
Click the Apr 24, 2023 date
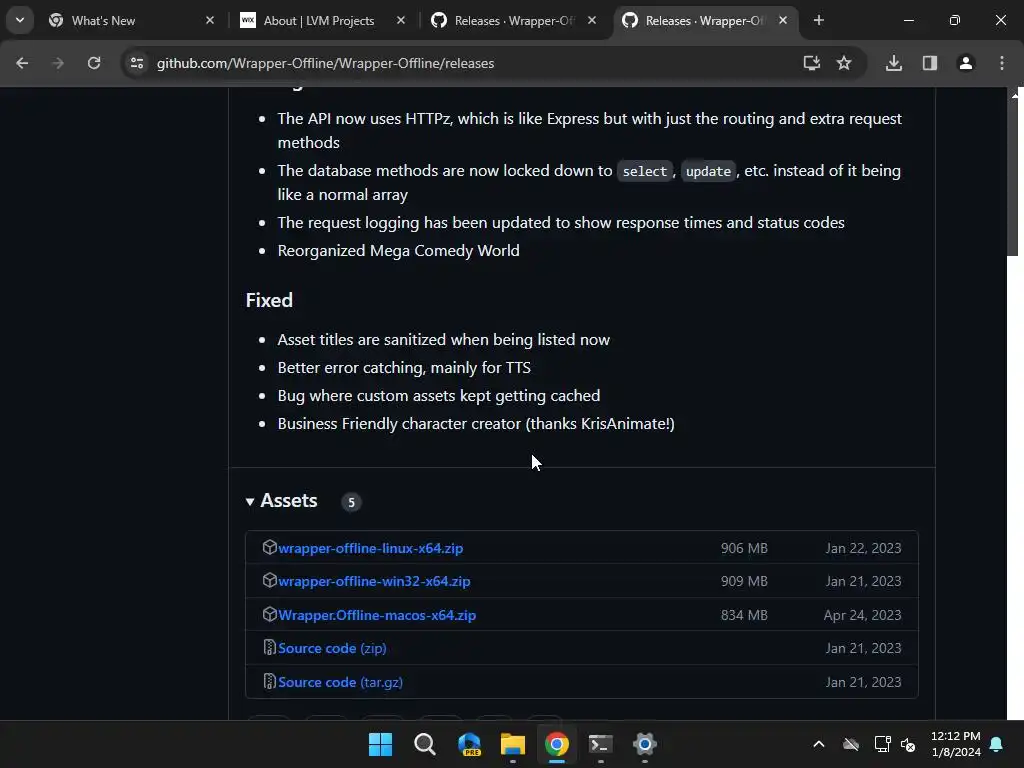pos(862,615)
